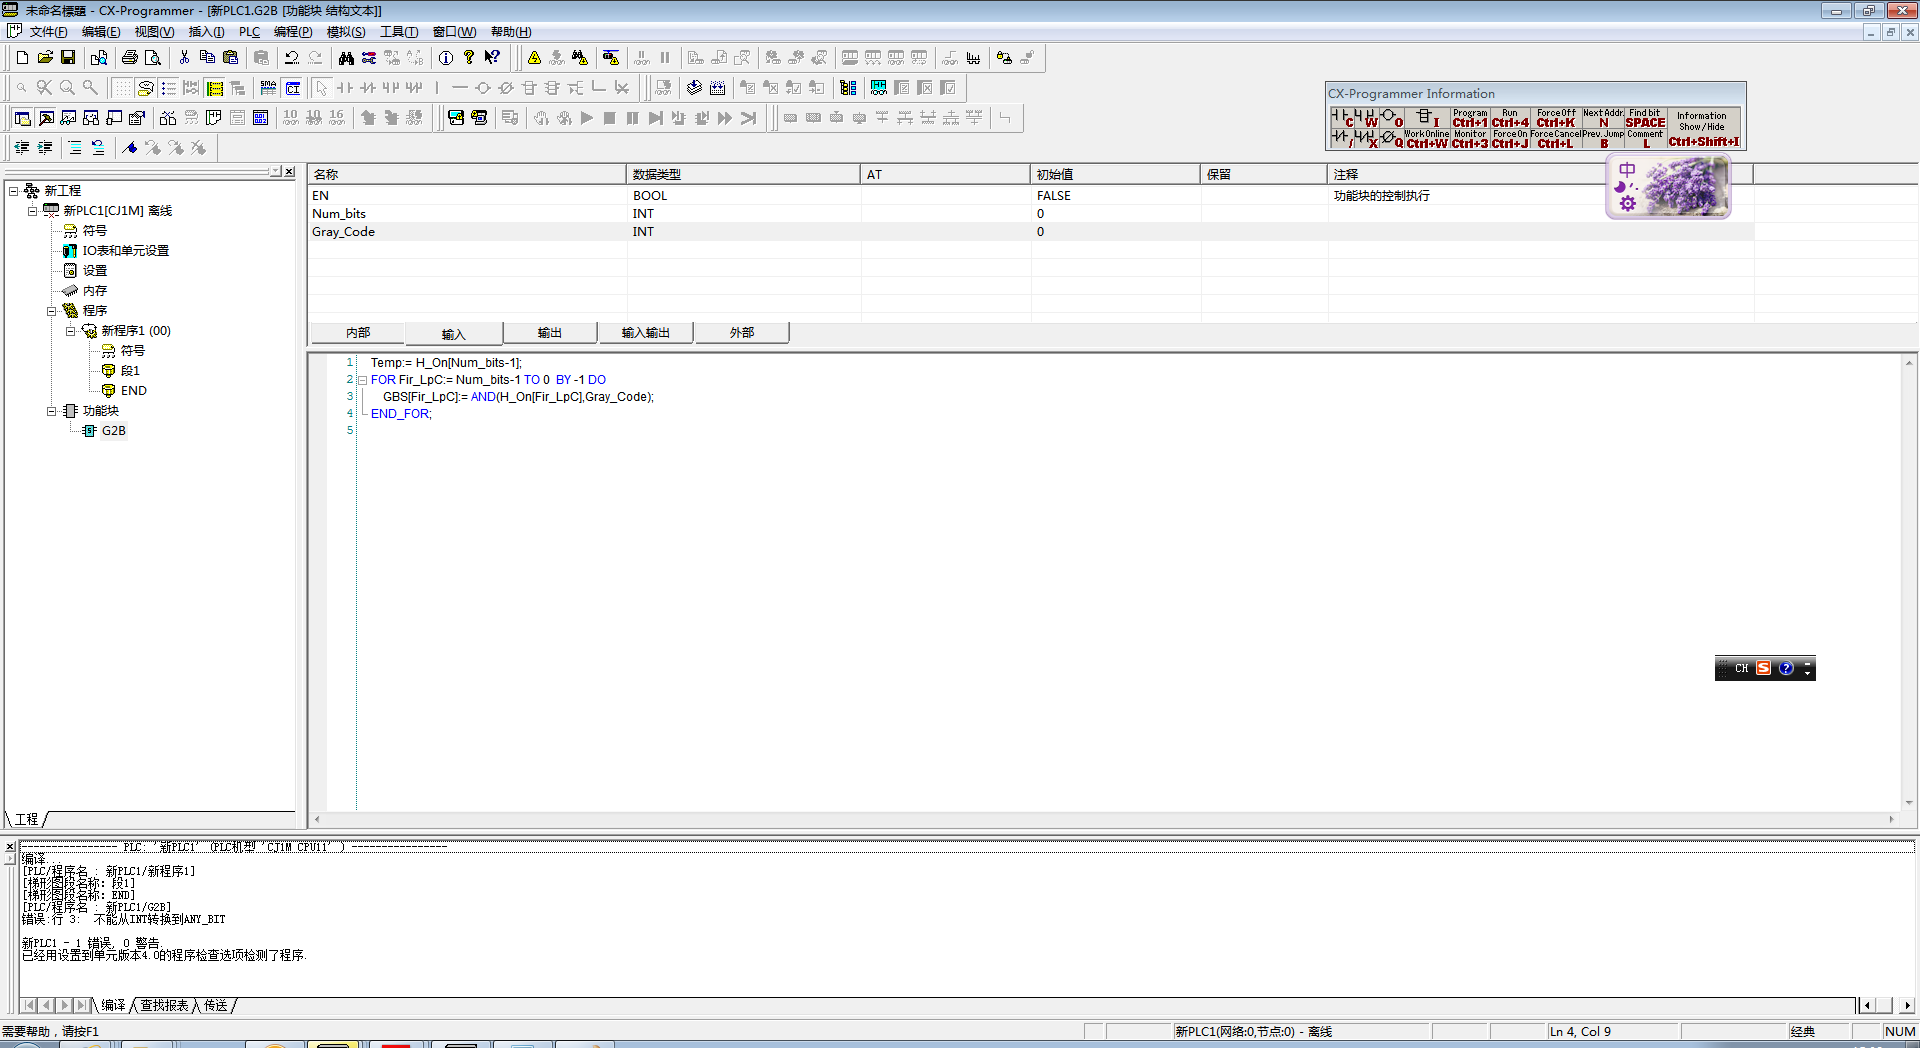This screenshot has width=1920, height=1048.
Task: Click the Gray_Code variable row
Action: pos(343,232)
